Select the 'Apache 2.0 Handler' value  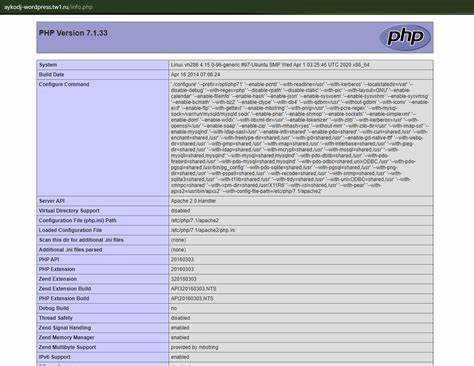(193, 201)
